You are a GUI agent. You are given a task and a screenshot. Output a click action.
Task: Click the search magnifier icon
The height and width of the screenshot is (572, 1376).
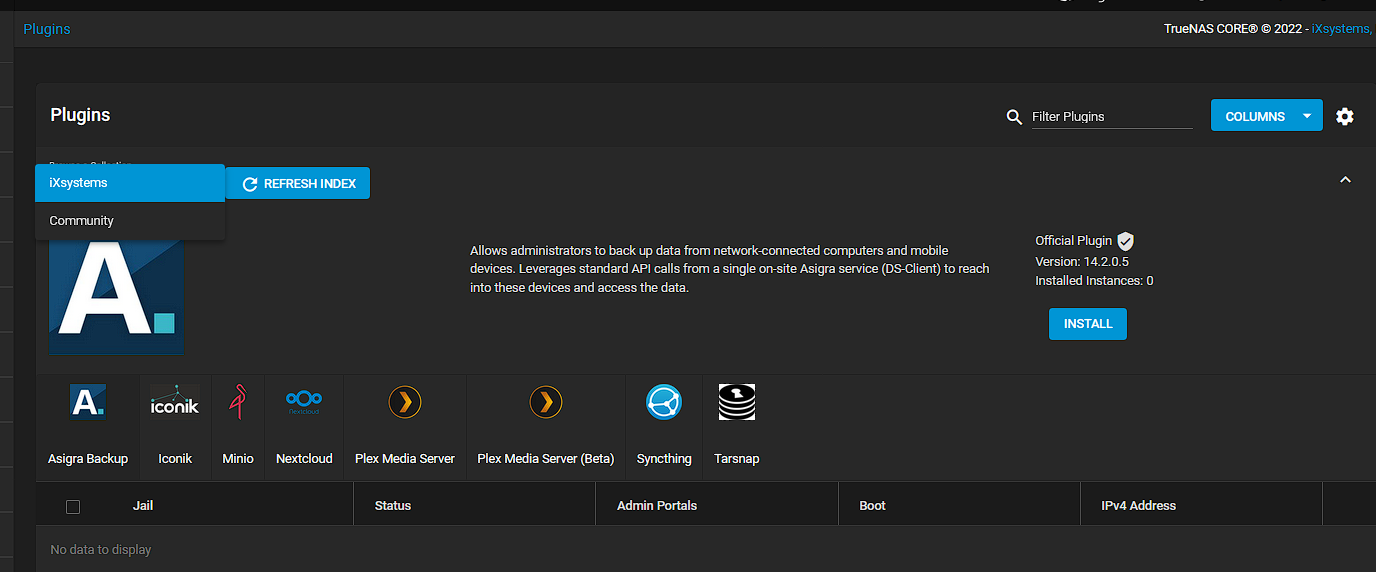tap(1014, 117)
